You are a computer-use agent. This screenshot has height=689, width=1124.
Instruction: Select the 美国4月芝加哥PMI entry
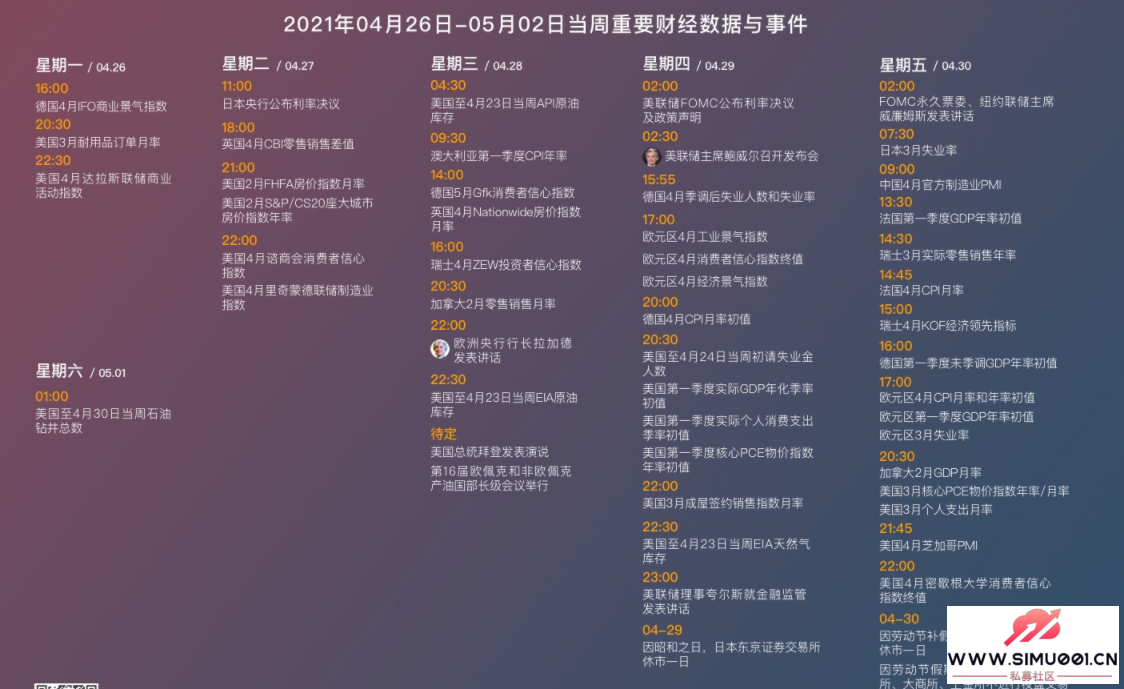point(928,546)
